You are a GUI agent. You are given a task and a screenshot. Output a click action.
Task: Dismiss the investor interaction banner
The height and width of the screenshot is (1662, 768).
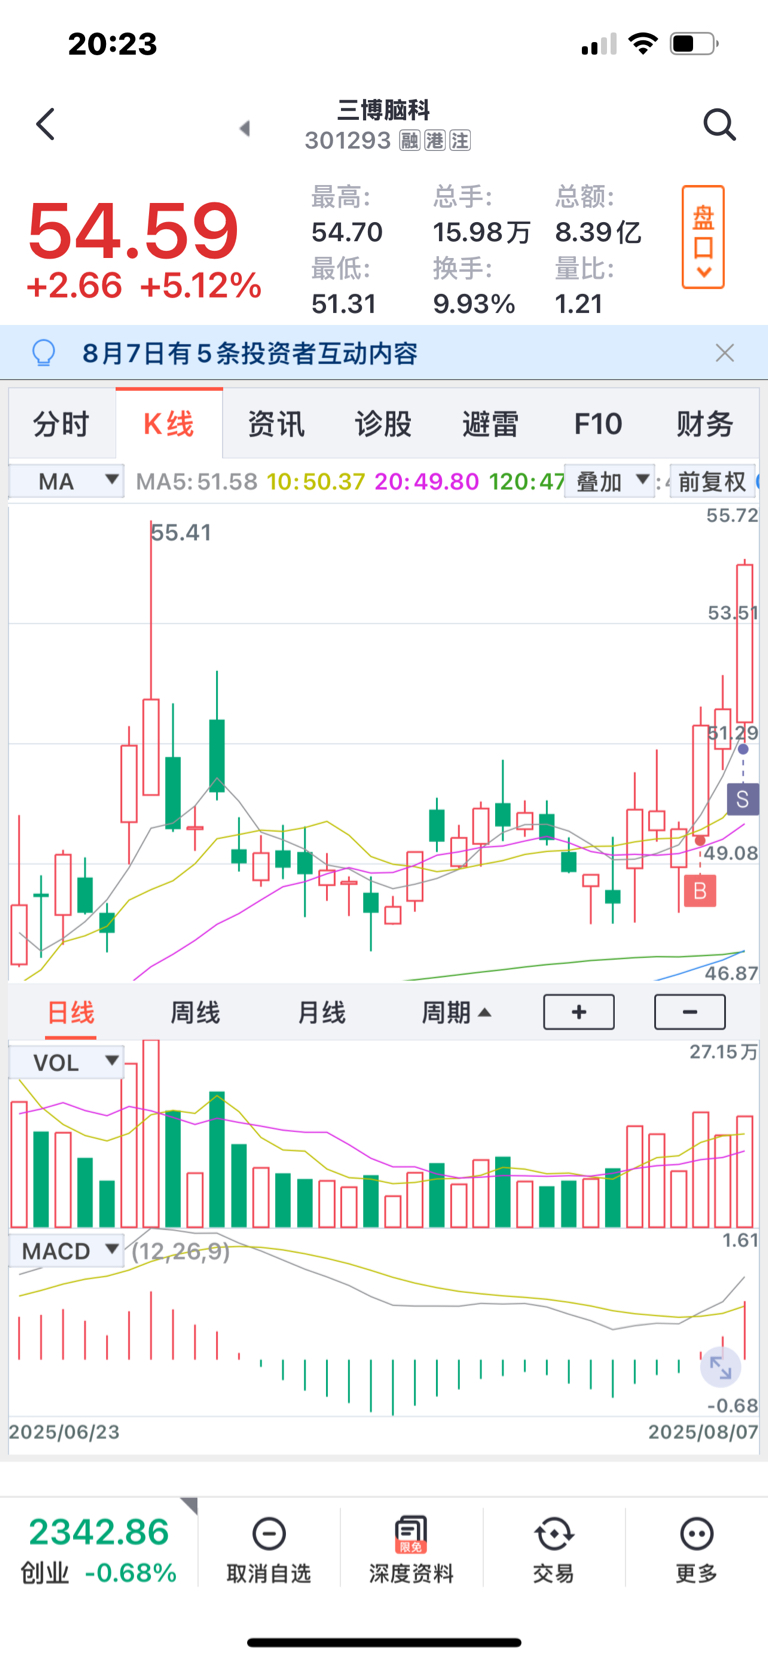click(725, 353)
